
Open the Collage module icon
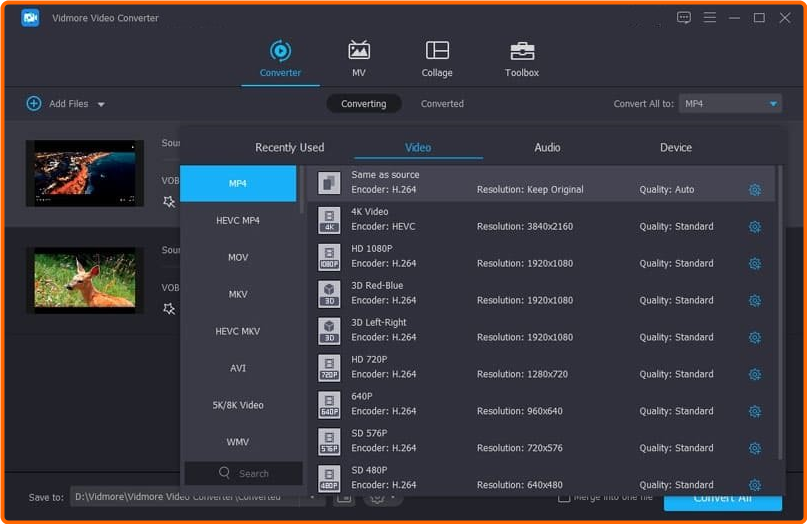(437, 50)
